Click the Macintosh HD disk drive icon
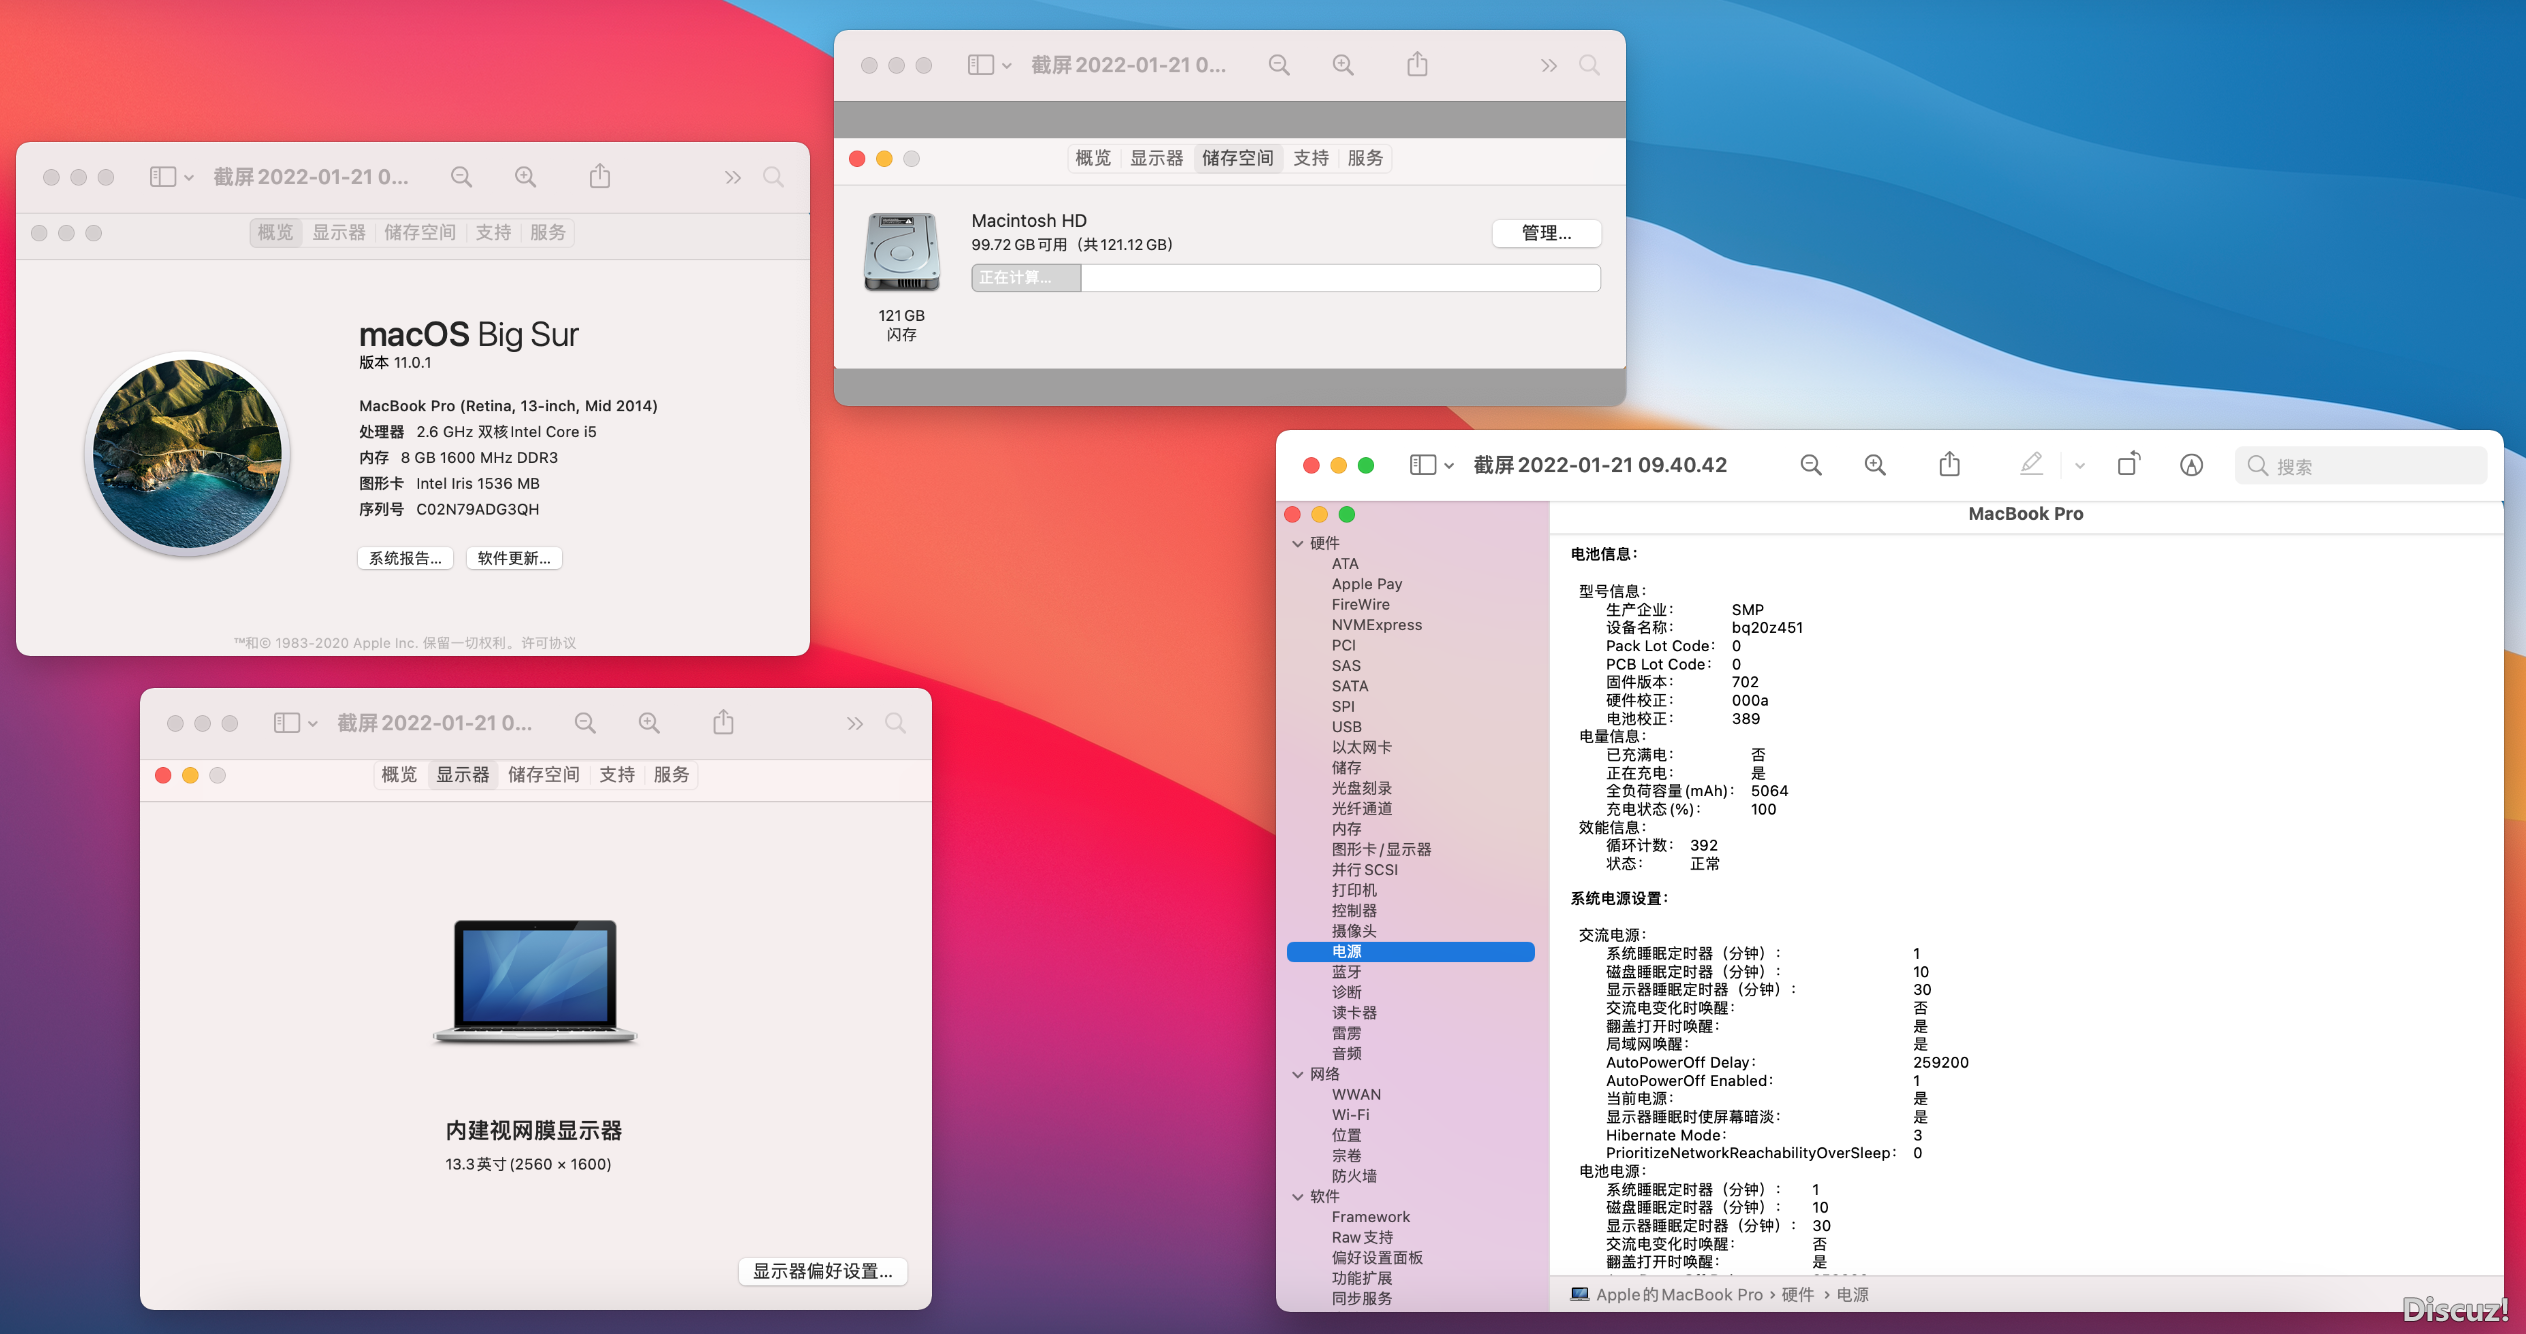2526x1334 pixels. click(902, 252)
